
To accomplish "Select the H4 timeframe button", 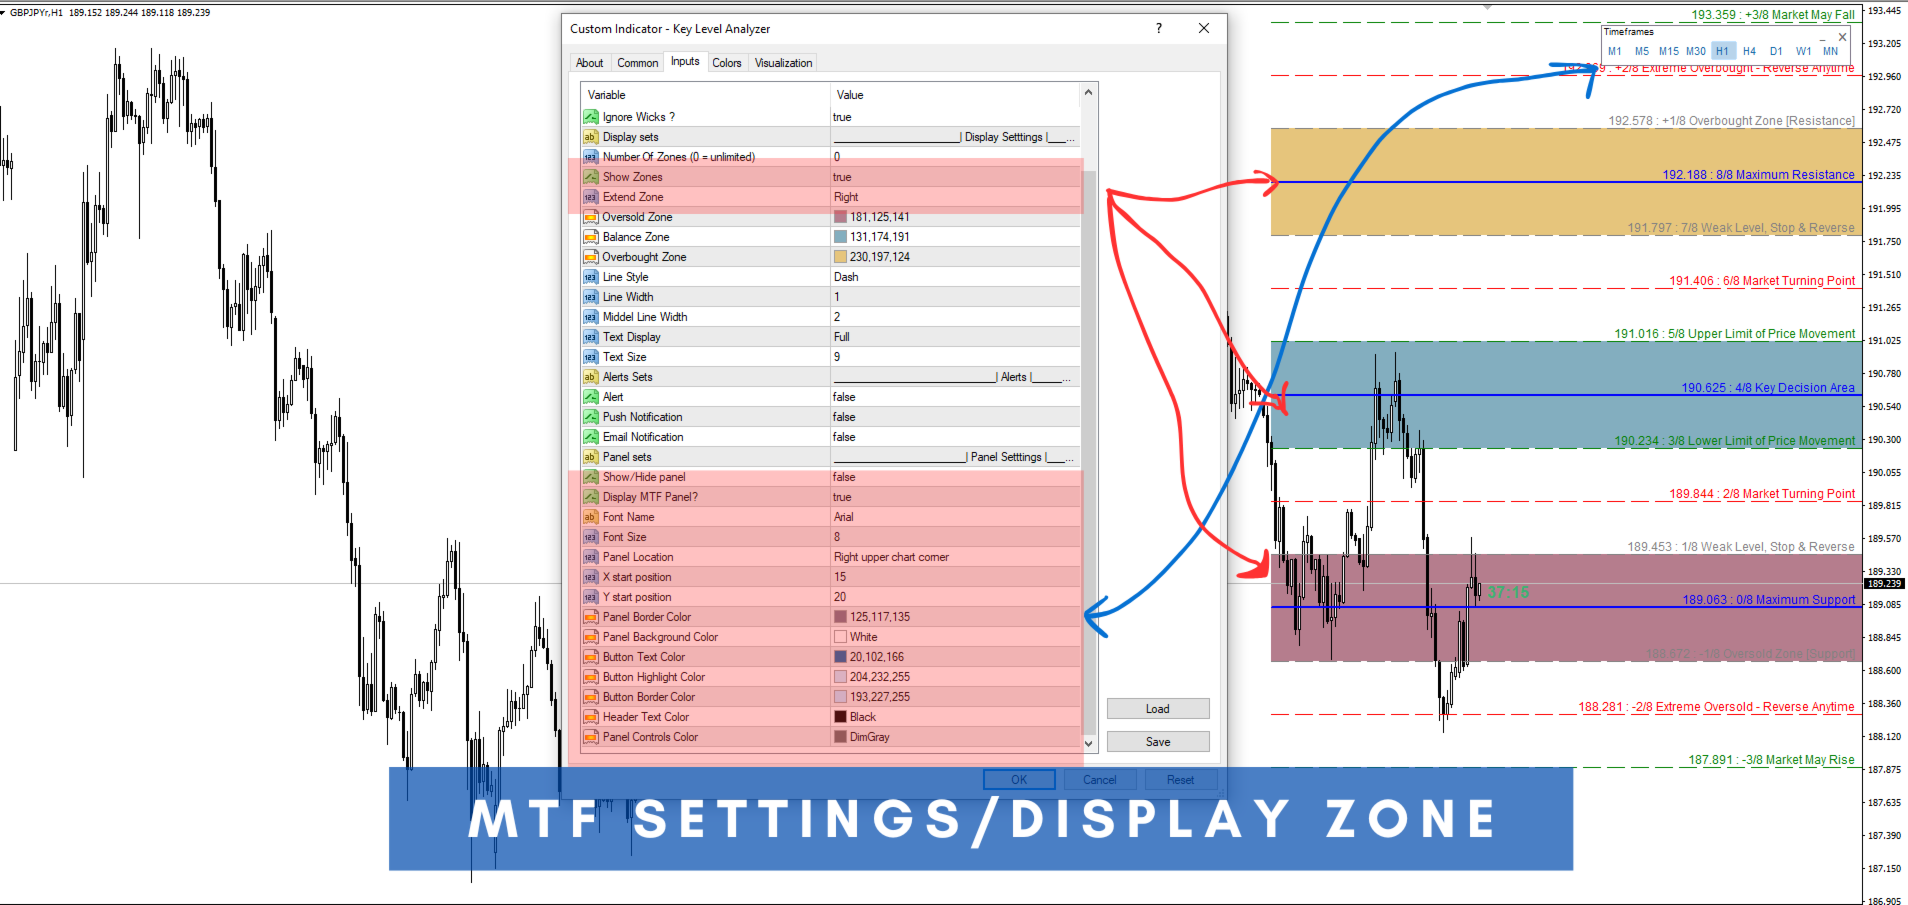I will click(1749, 51).
